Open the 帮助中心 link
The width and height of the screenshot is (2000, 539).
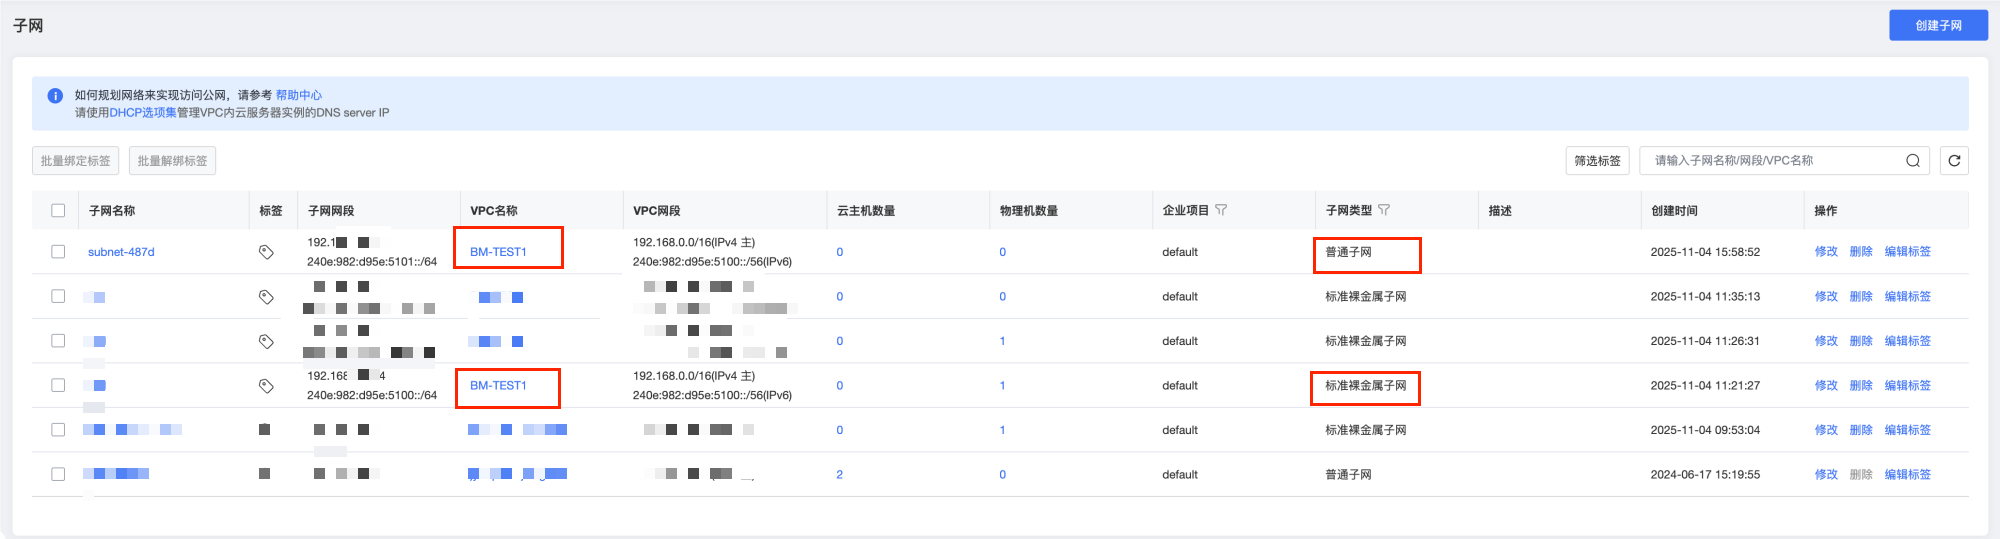298,95
